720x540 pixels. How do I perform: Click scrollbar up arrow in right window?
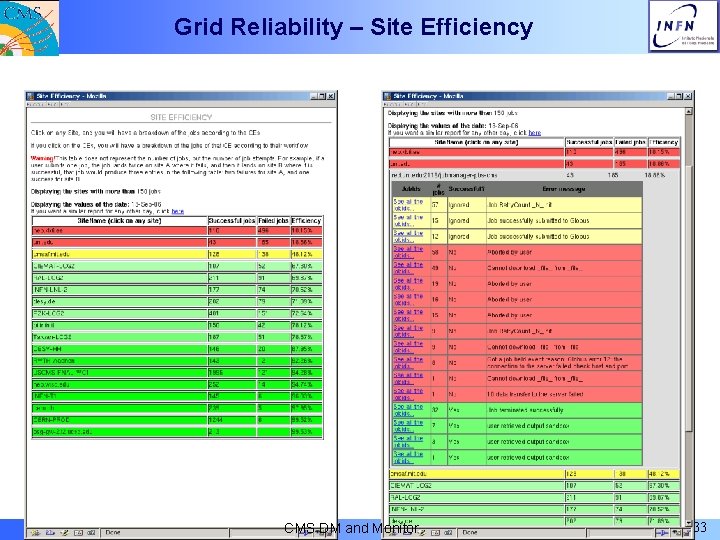(688, 112)
